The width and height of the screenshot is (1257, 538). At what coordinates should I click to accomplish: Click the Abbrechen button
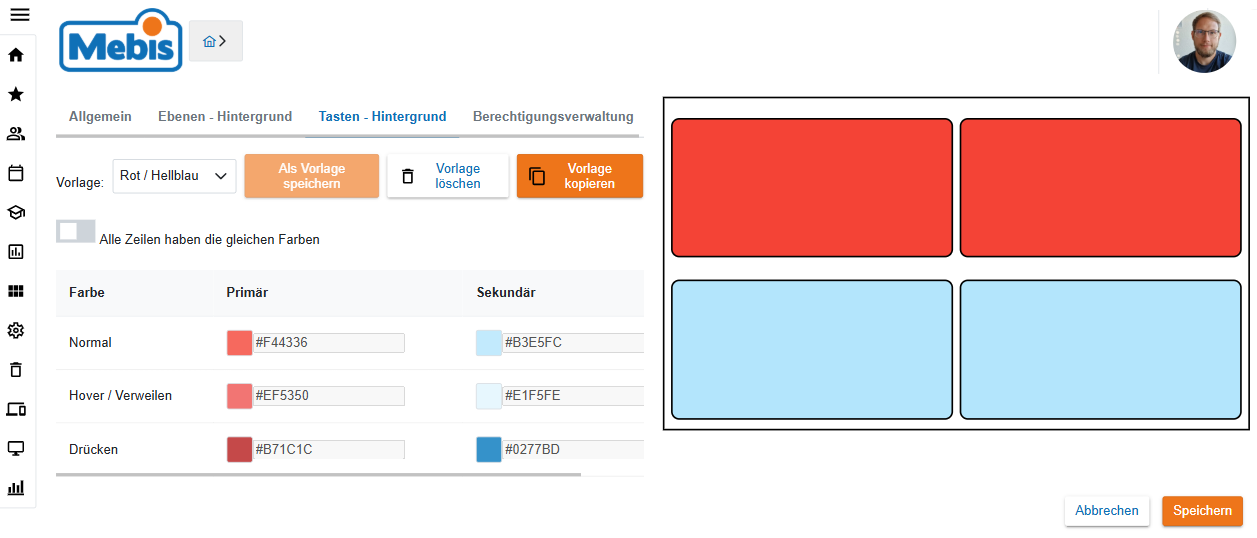(1107, 511)
